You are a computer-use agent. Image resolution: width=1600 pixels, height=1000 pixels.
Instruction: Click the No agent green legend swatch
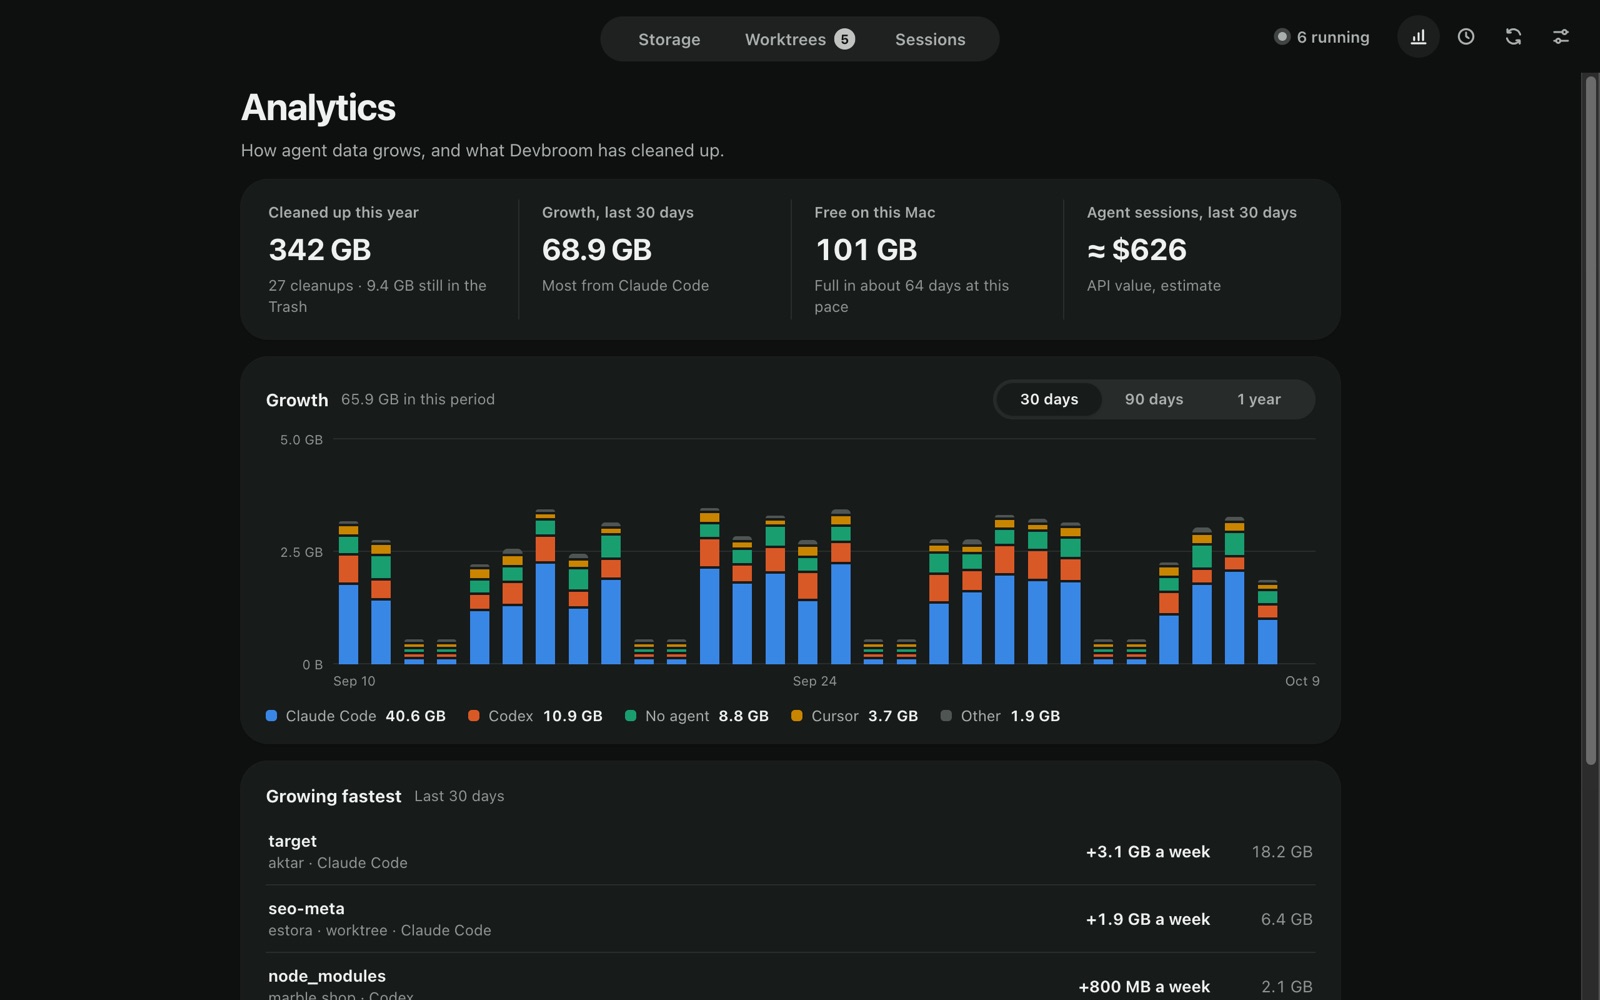[631, 716]
